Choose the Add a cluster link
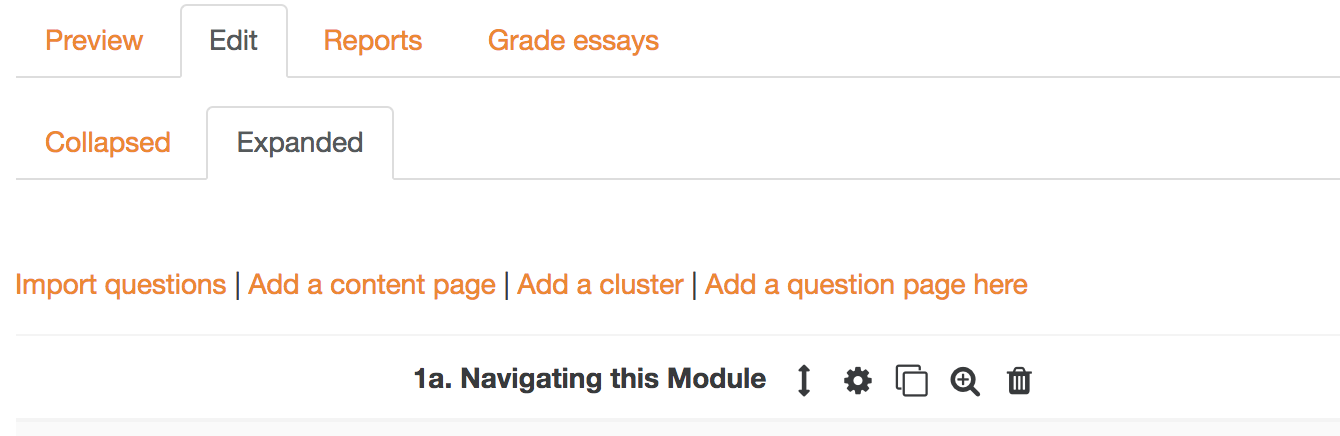This screenshot has height=436, width=1340. (x=600, y=285)
